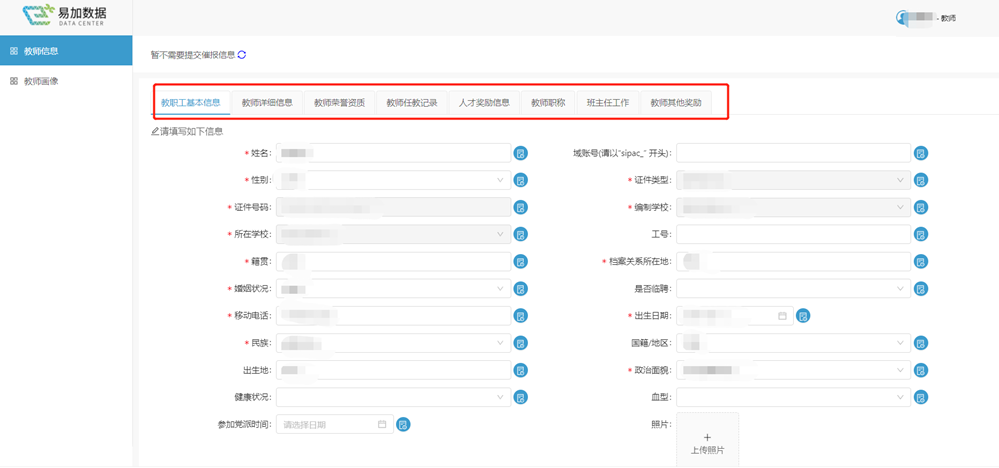Screen dimensions: 999x468
Task: Click the 上传照片 upload box
Action: (707, 439)
